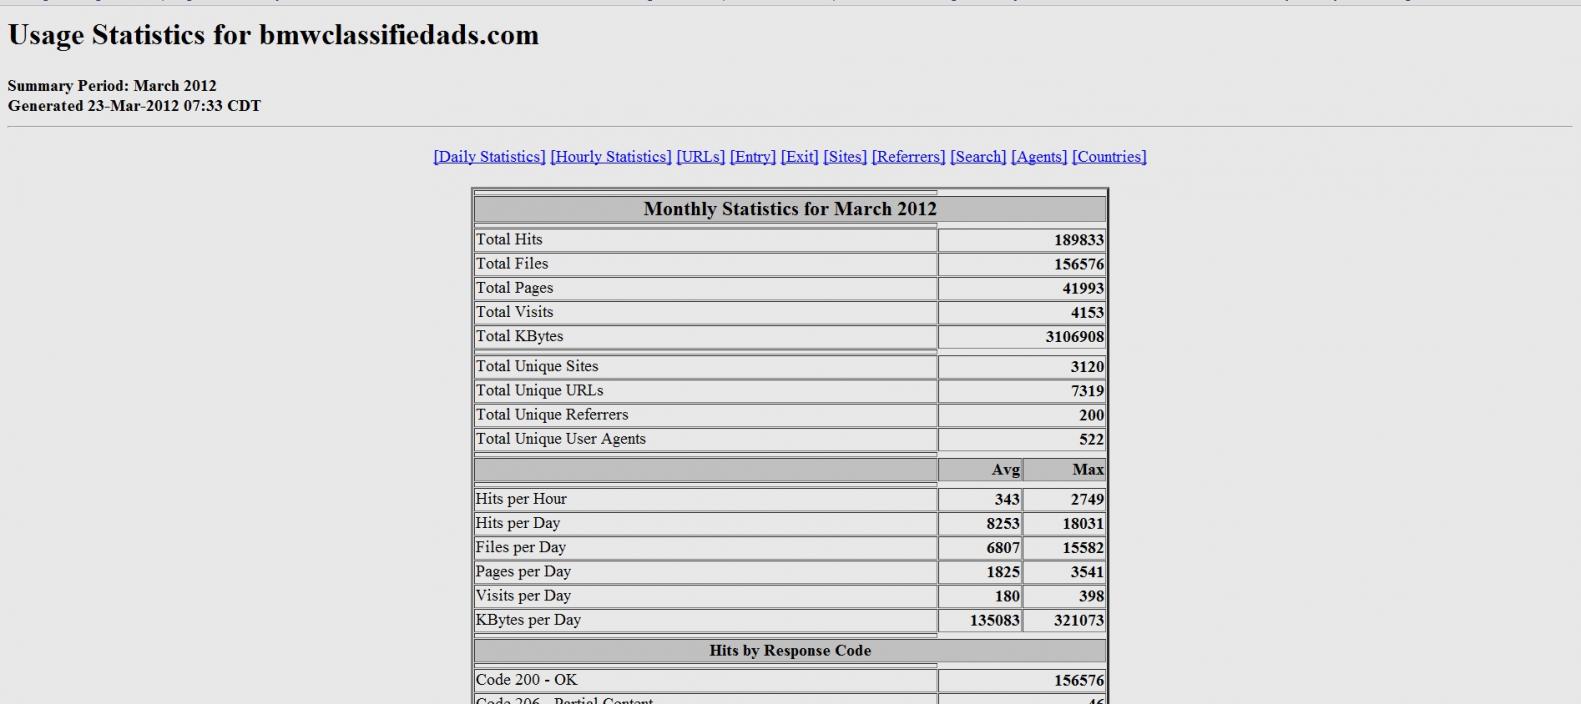Select the 'Total Unique URLs' label

[539, 391]
